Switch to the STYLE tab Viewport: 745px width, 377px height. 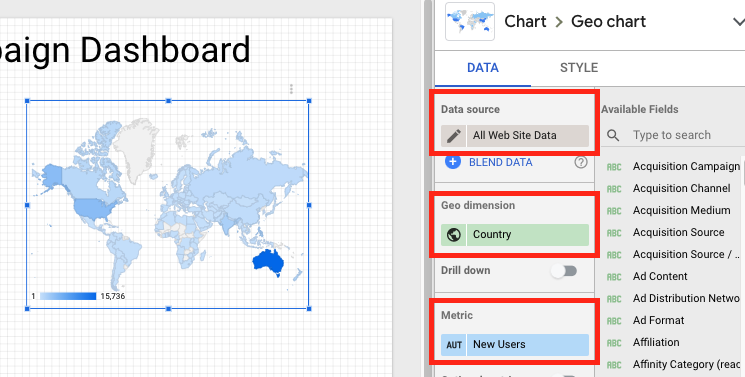click(x=579, y=68)
